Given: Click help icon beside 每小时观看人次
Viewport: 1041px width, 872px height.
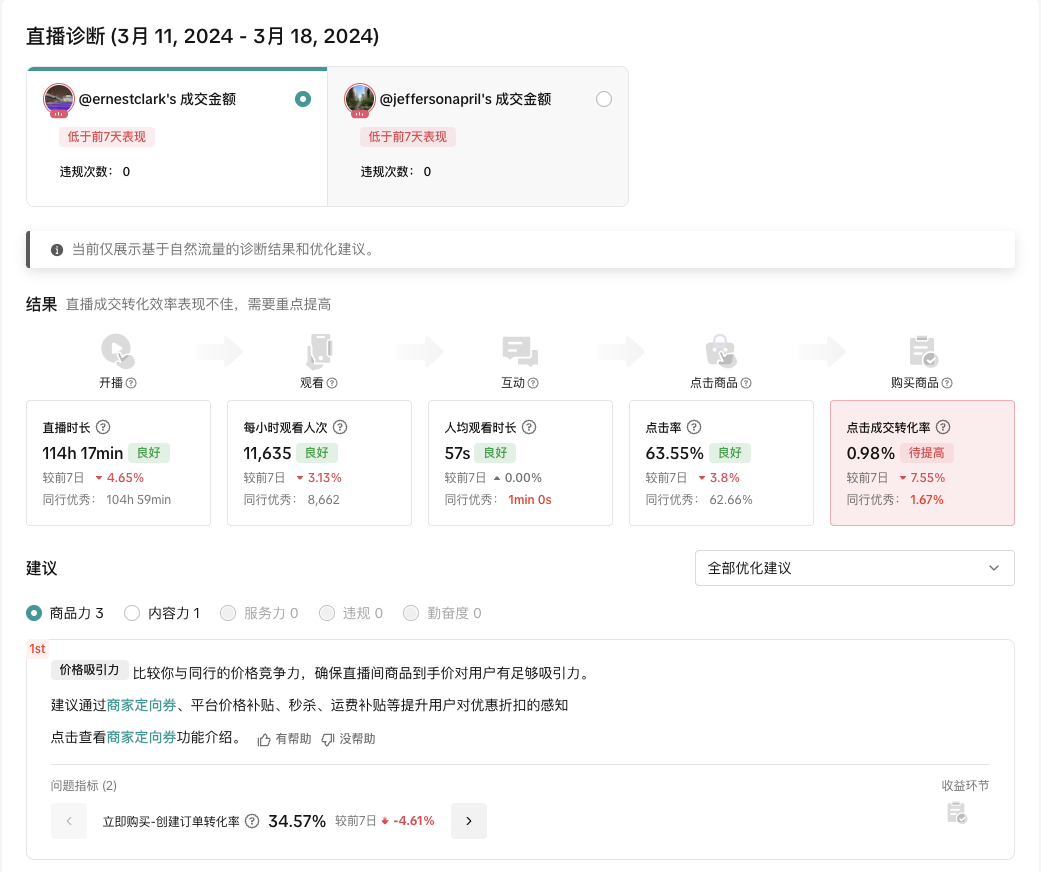Looking at the screenshot, I should coord(340,427).
